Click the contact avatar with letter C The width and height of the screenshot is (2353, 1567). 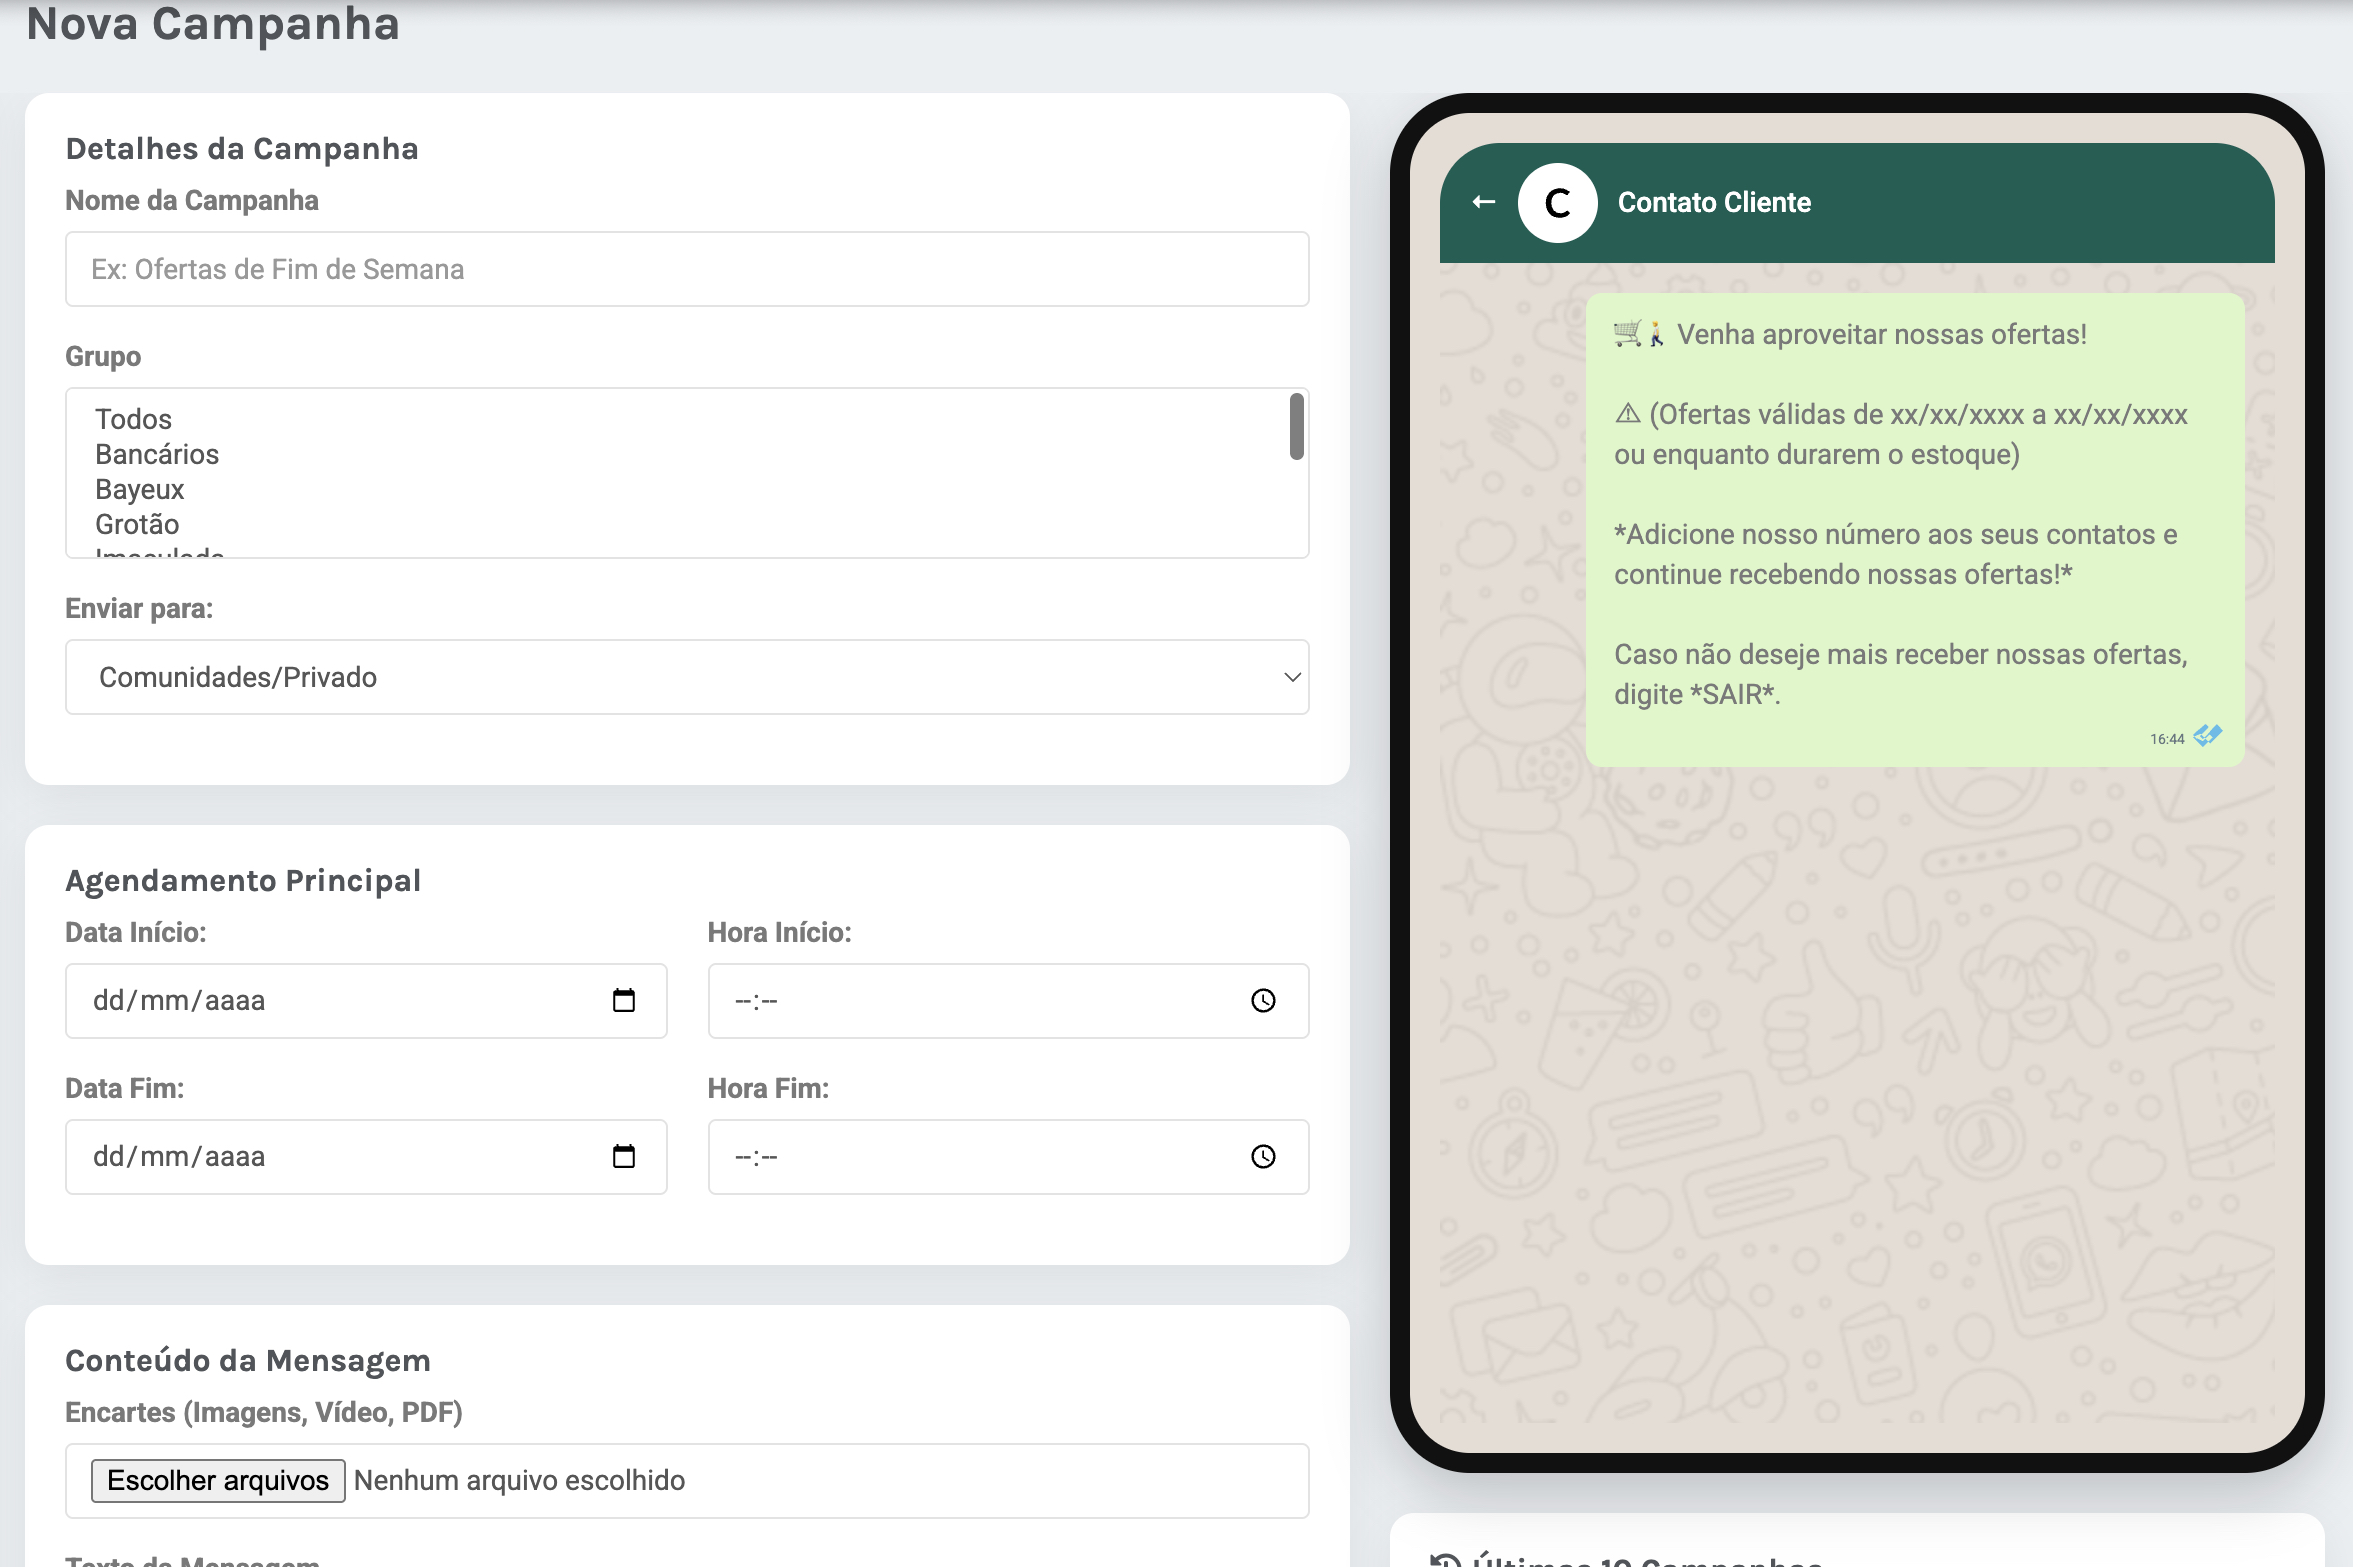(1557, 203)
